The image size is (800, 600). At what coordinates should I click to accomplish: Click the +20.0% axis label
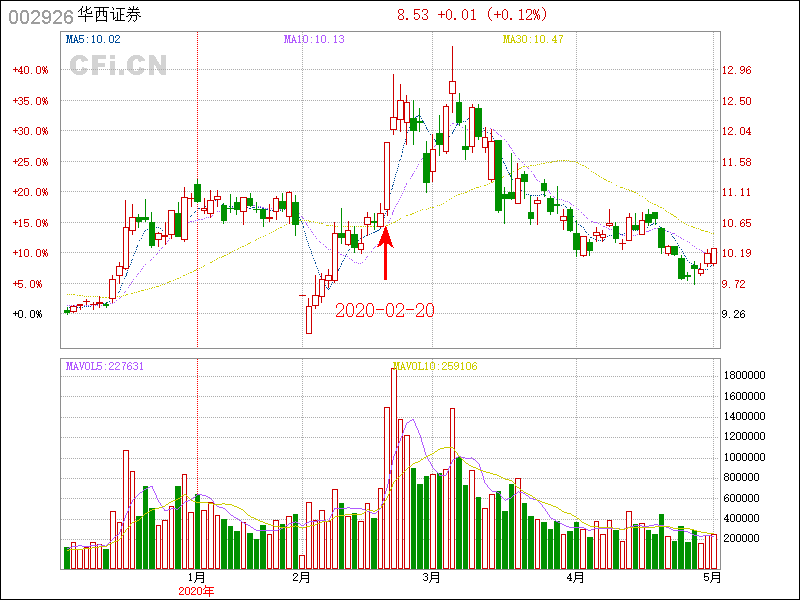pos(31,192)
